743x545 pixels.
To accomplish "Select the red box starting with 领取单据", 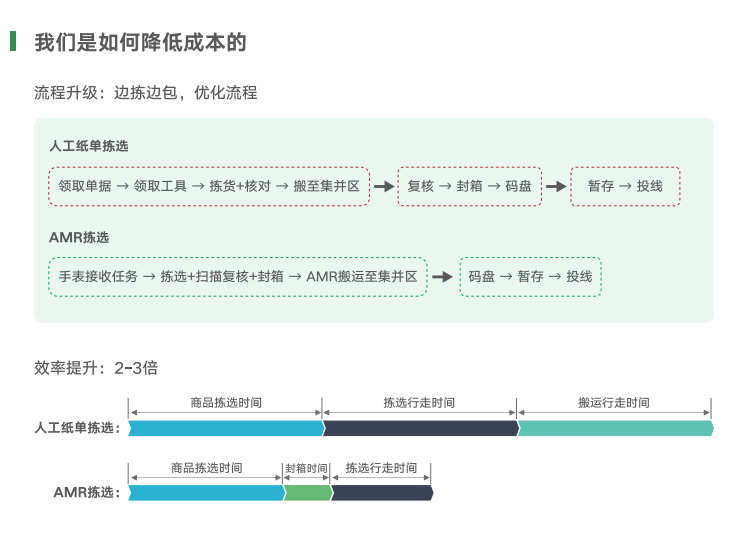I will [208, 186].
